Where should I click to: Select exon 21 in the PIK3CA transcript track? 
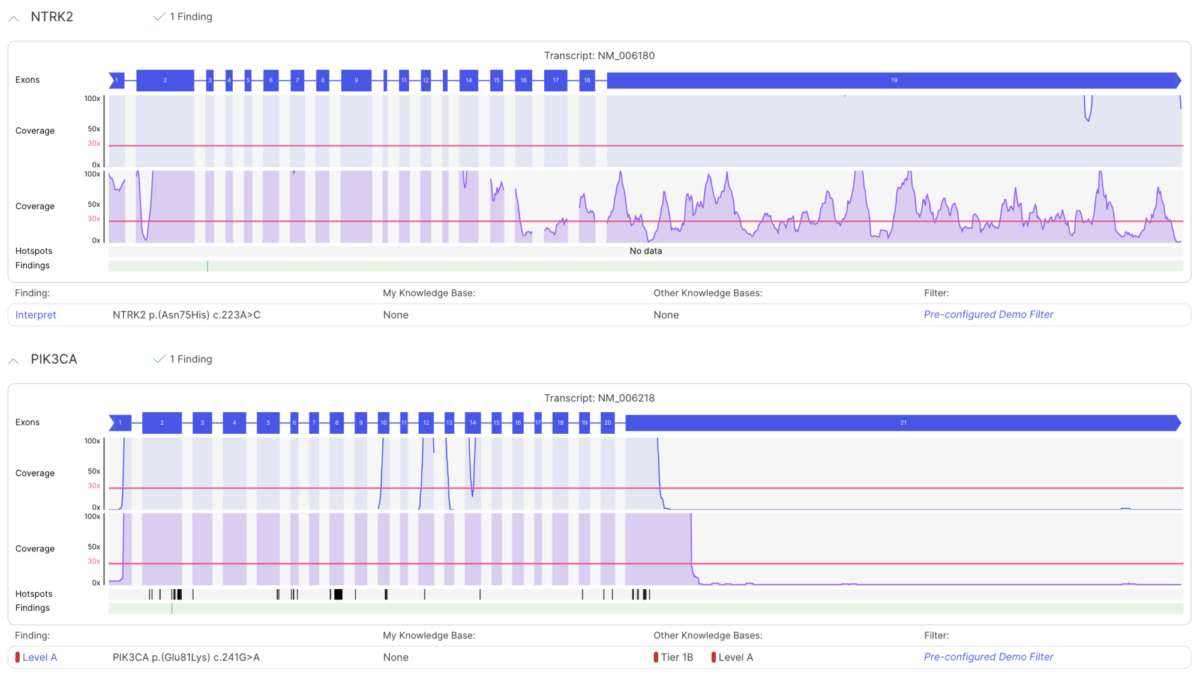pos(903,422)
